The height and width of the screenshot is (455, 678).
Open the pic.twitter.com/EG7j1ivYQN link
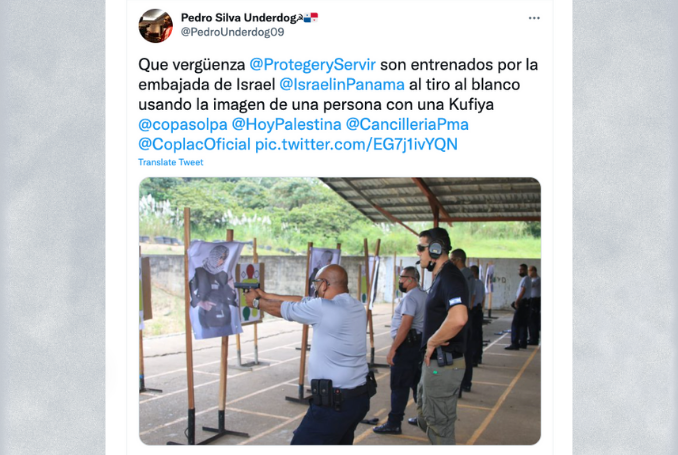point(356,144)
